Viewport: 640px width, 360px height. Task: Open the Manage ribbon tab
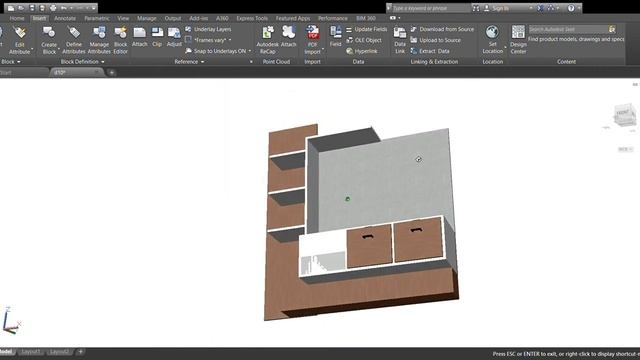click(147, 18)
